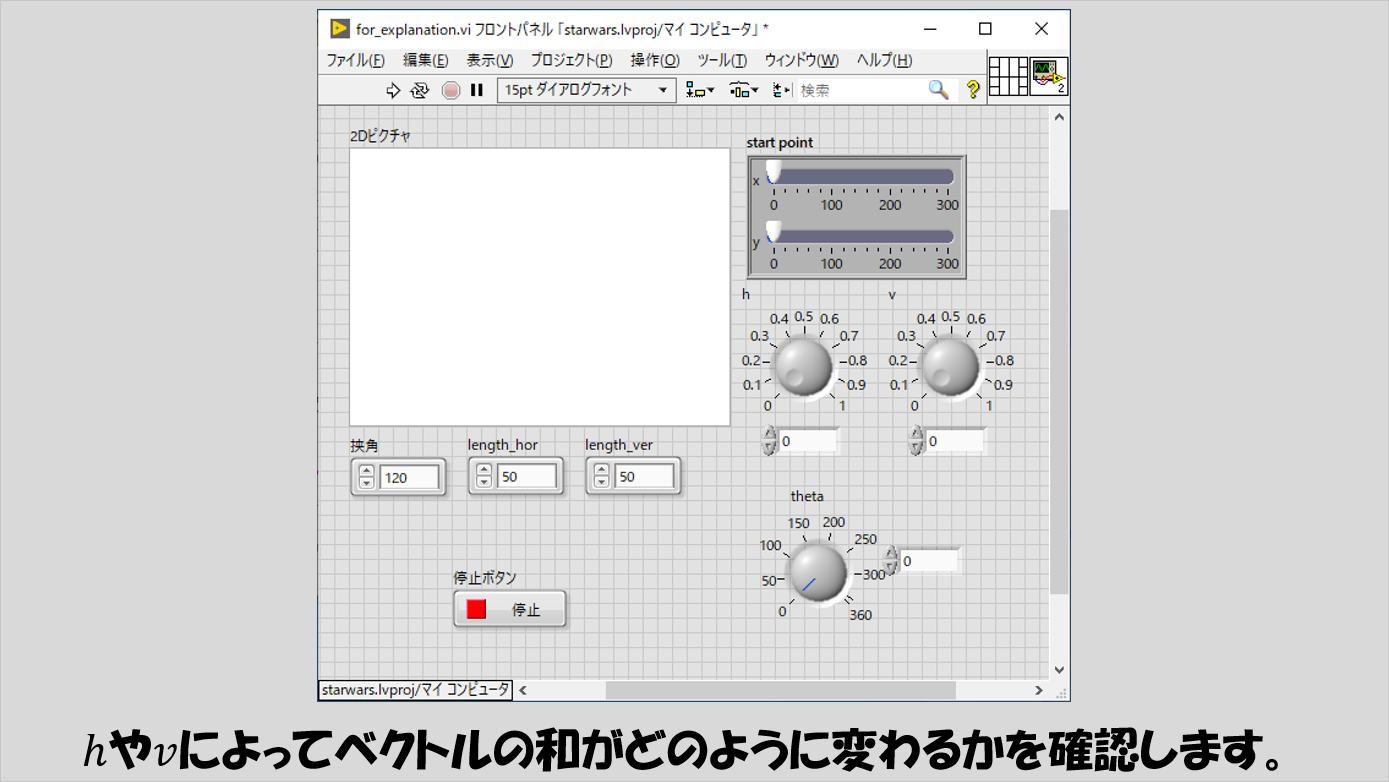Toggle the red 停止 stop button
The height and width of the screenshot is (782, 1389).
click(510, 609)
